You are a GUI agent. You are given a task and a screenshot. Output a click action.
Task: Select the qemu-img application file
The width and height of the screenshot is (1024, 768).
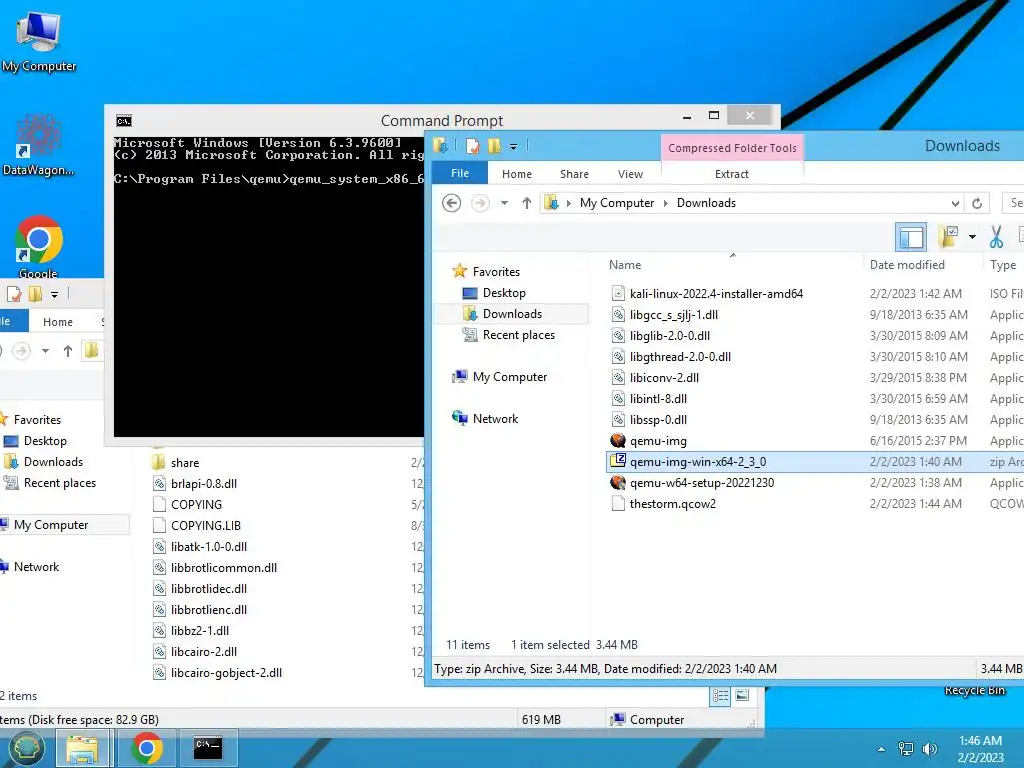[658, 441]
